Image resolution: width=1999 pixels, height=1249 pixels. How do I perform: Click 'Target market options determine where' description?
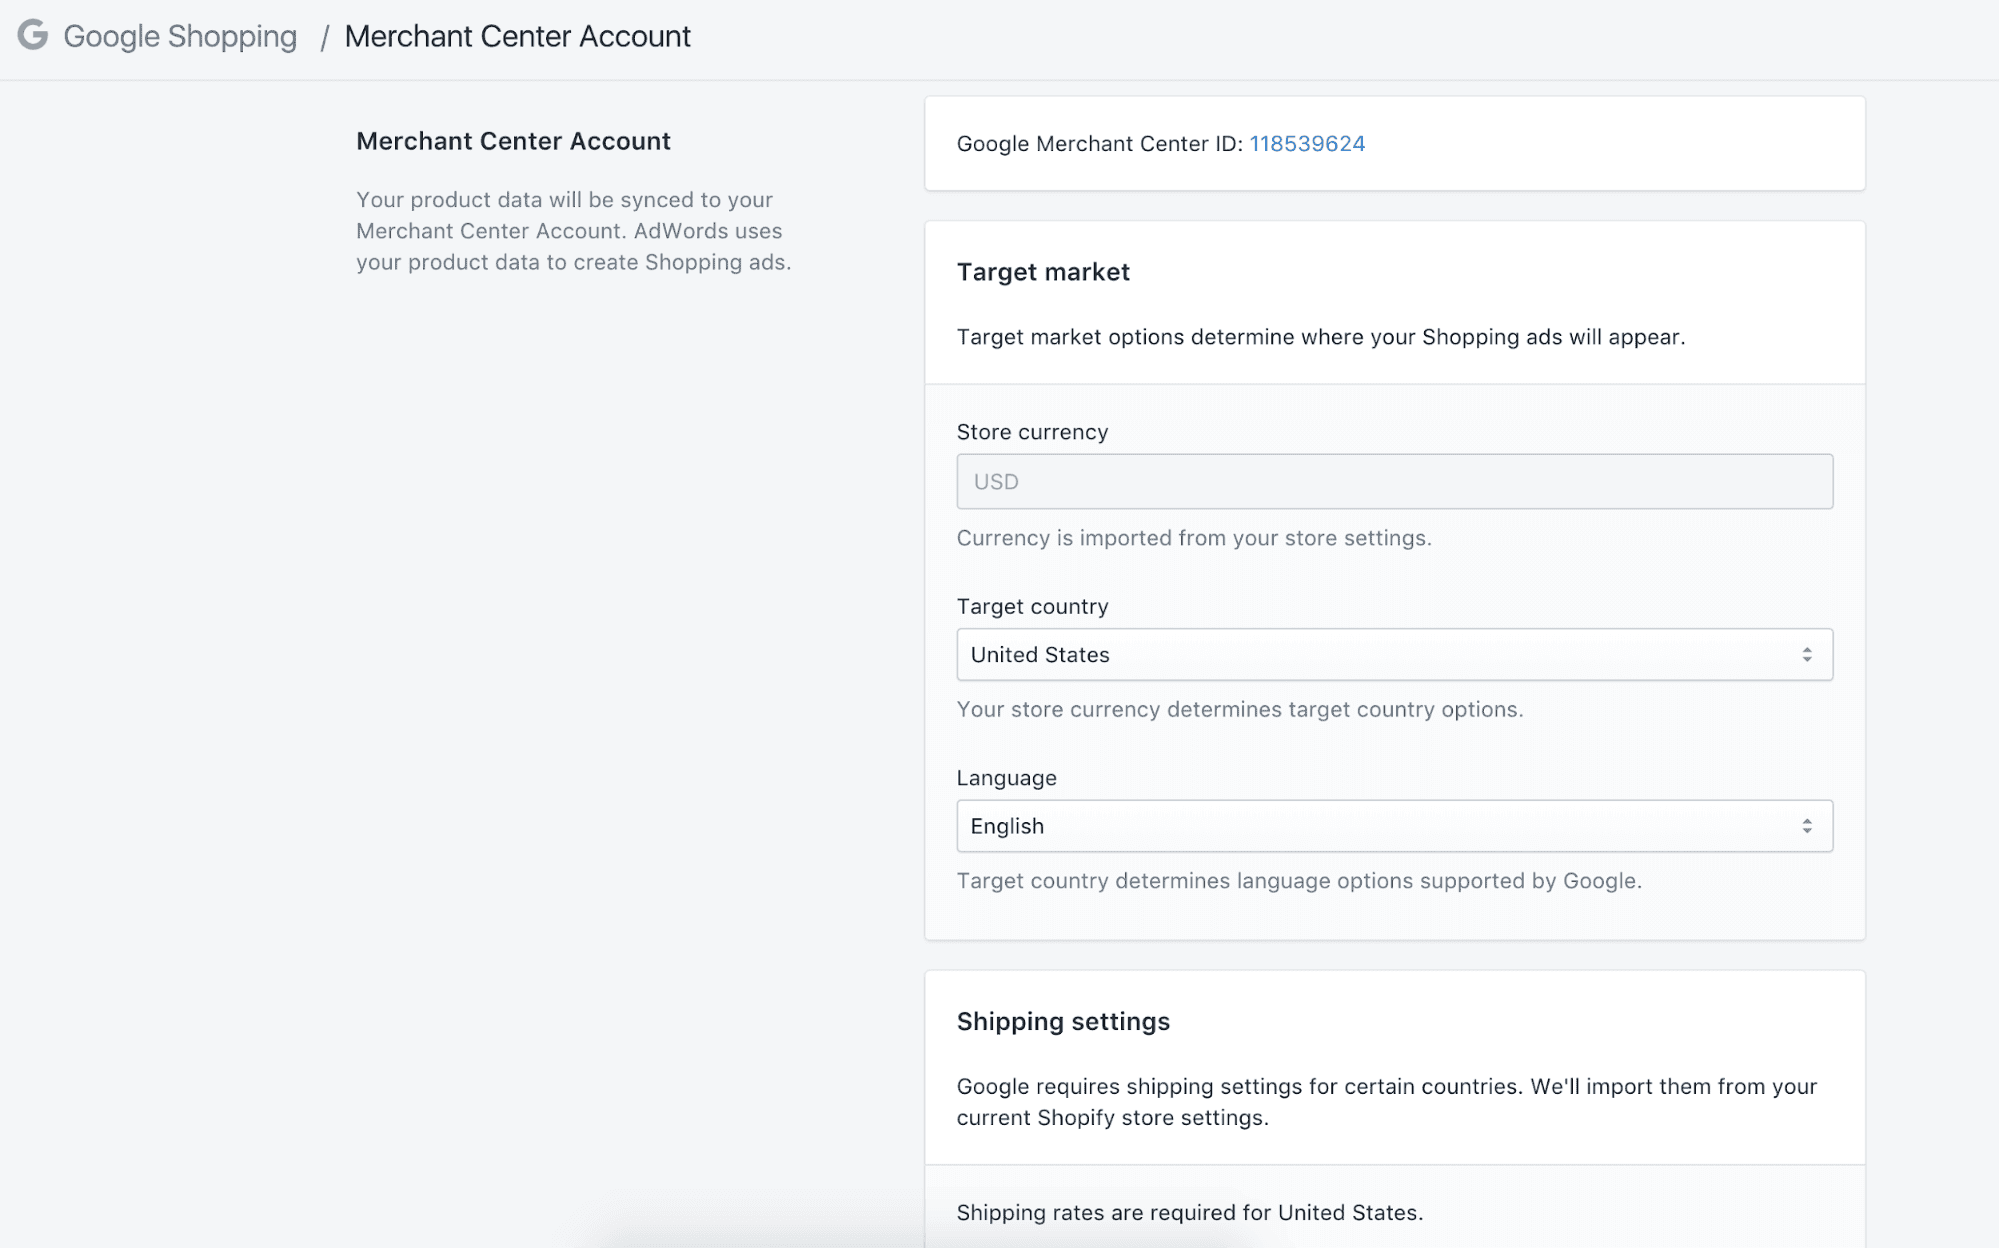pos(1321,337)
